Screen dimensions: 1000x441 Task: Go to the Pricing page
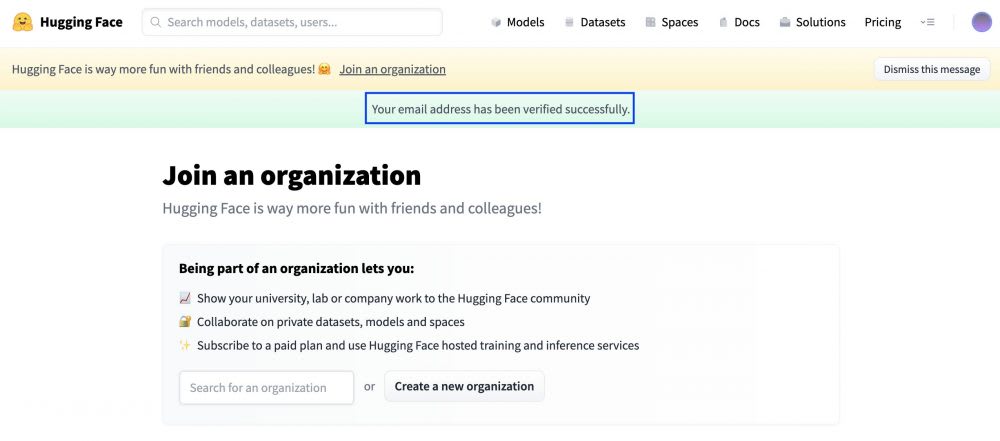(x=883, y=22)
